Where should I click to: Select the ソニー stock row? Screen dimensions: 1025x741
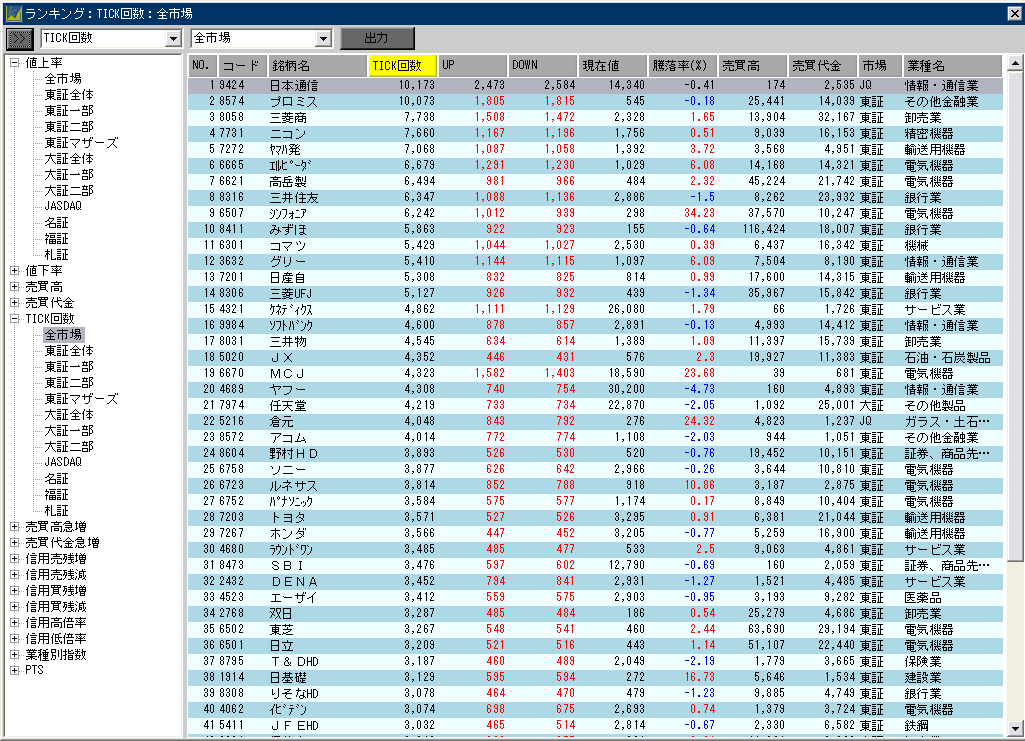[596, 470]
